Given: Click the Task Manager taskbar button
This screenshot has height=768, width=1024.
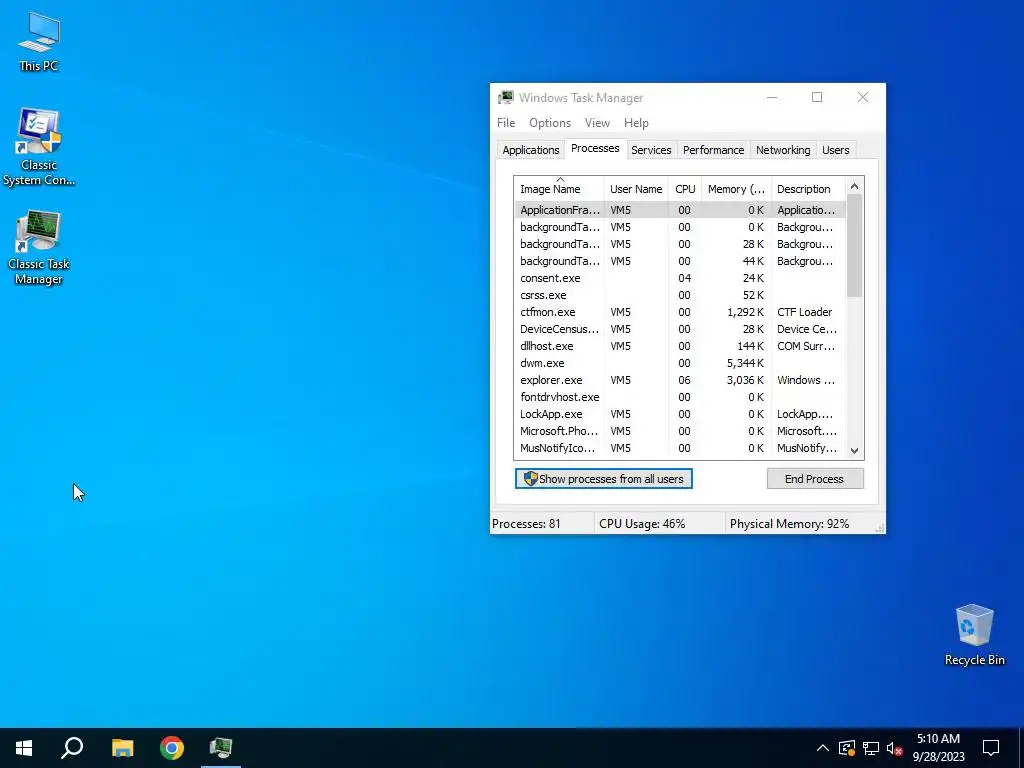Looking at the screenshot, I should click(x=221, y=748).
